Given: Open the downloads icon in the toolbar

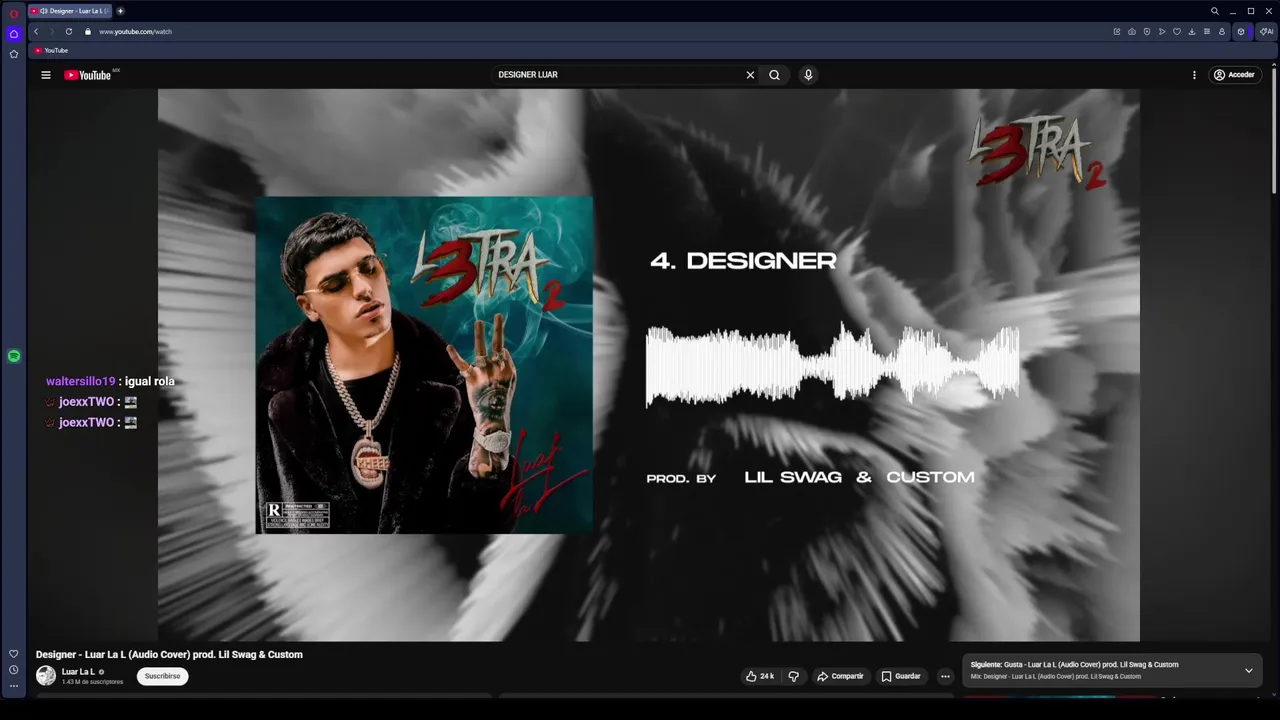Looking at the screenshot, I should coord(1192,32).
